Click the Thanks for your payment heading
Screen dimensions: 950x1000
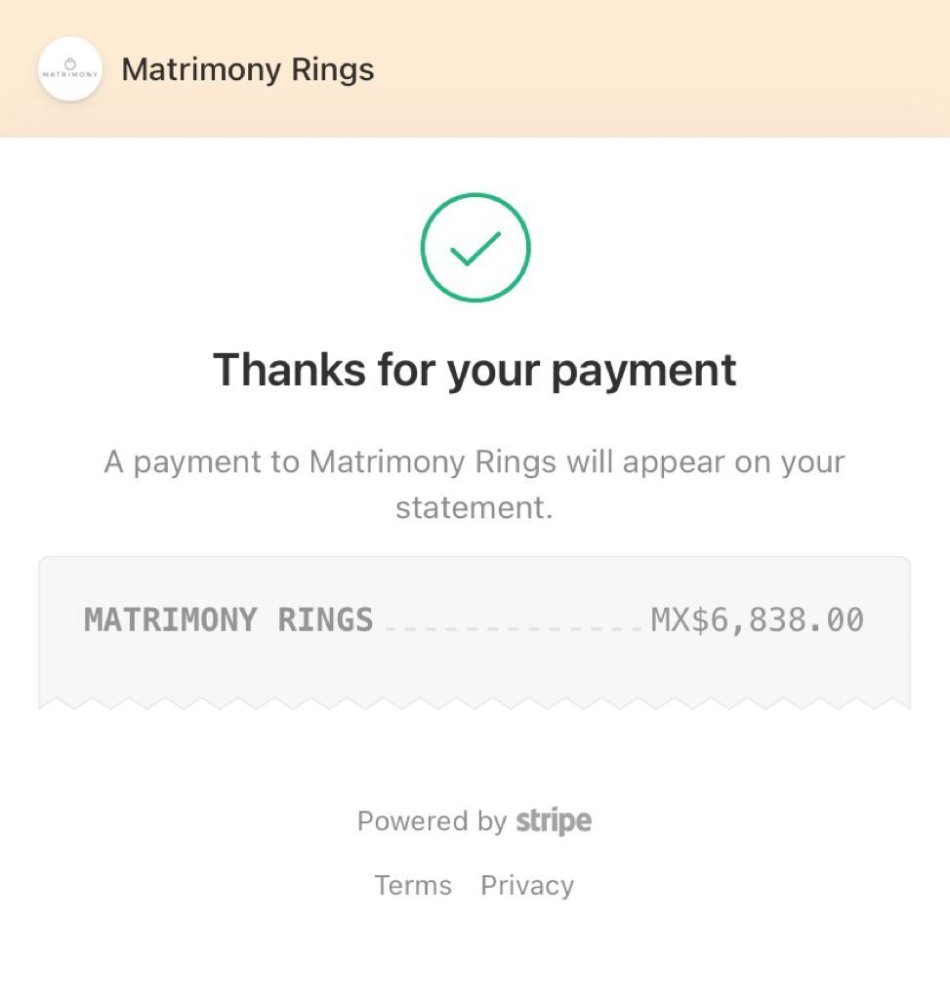point(475,370)
